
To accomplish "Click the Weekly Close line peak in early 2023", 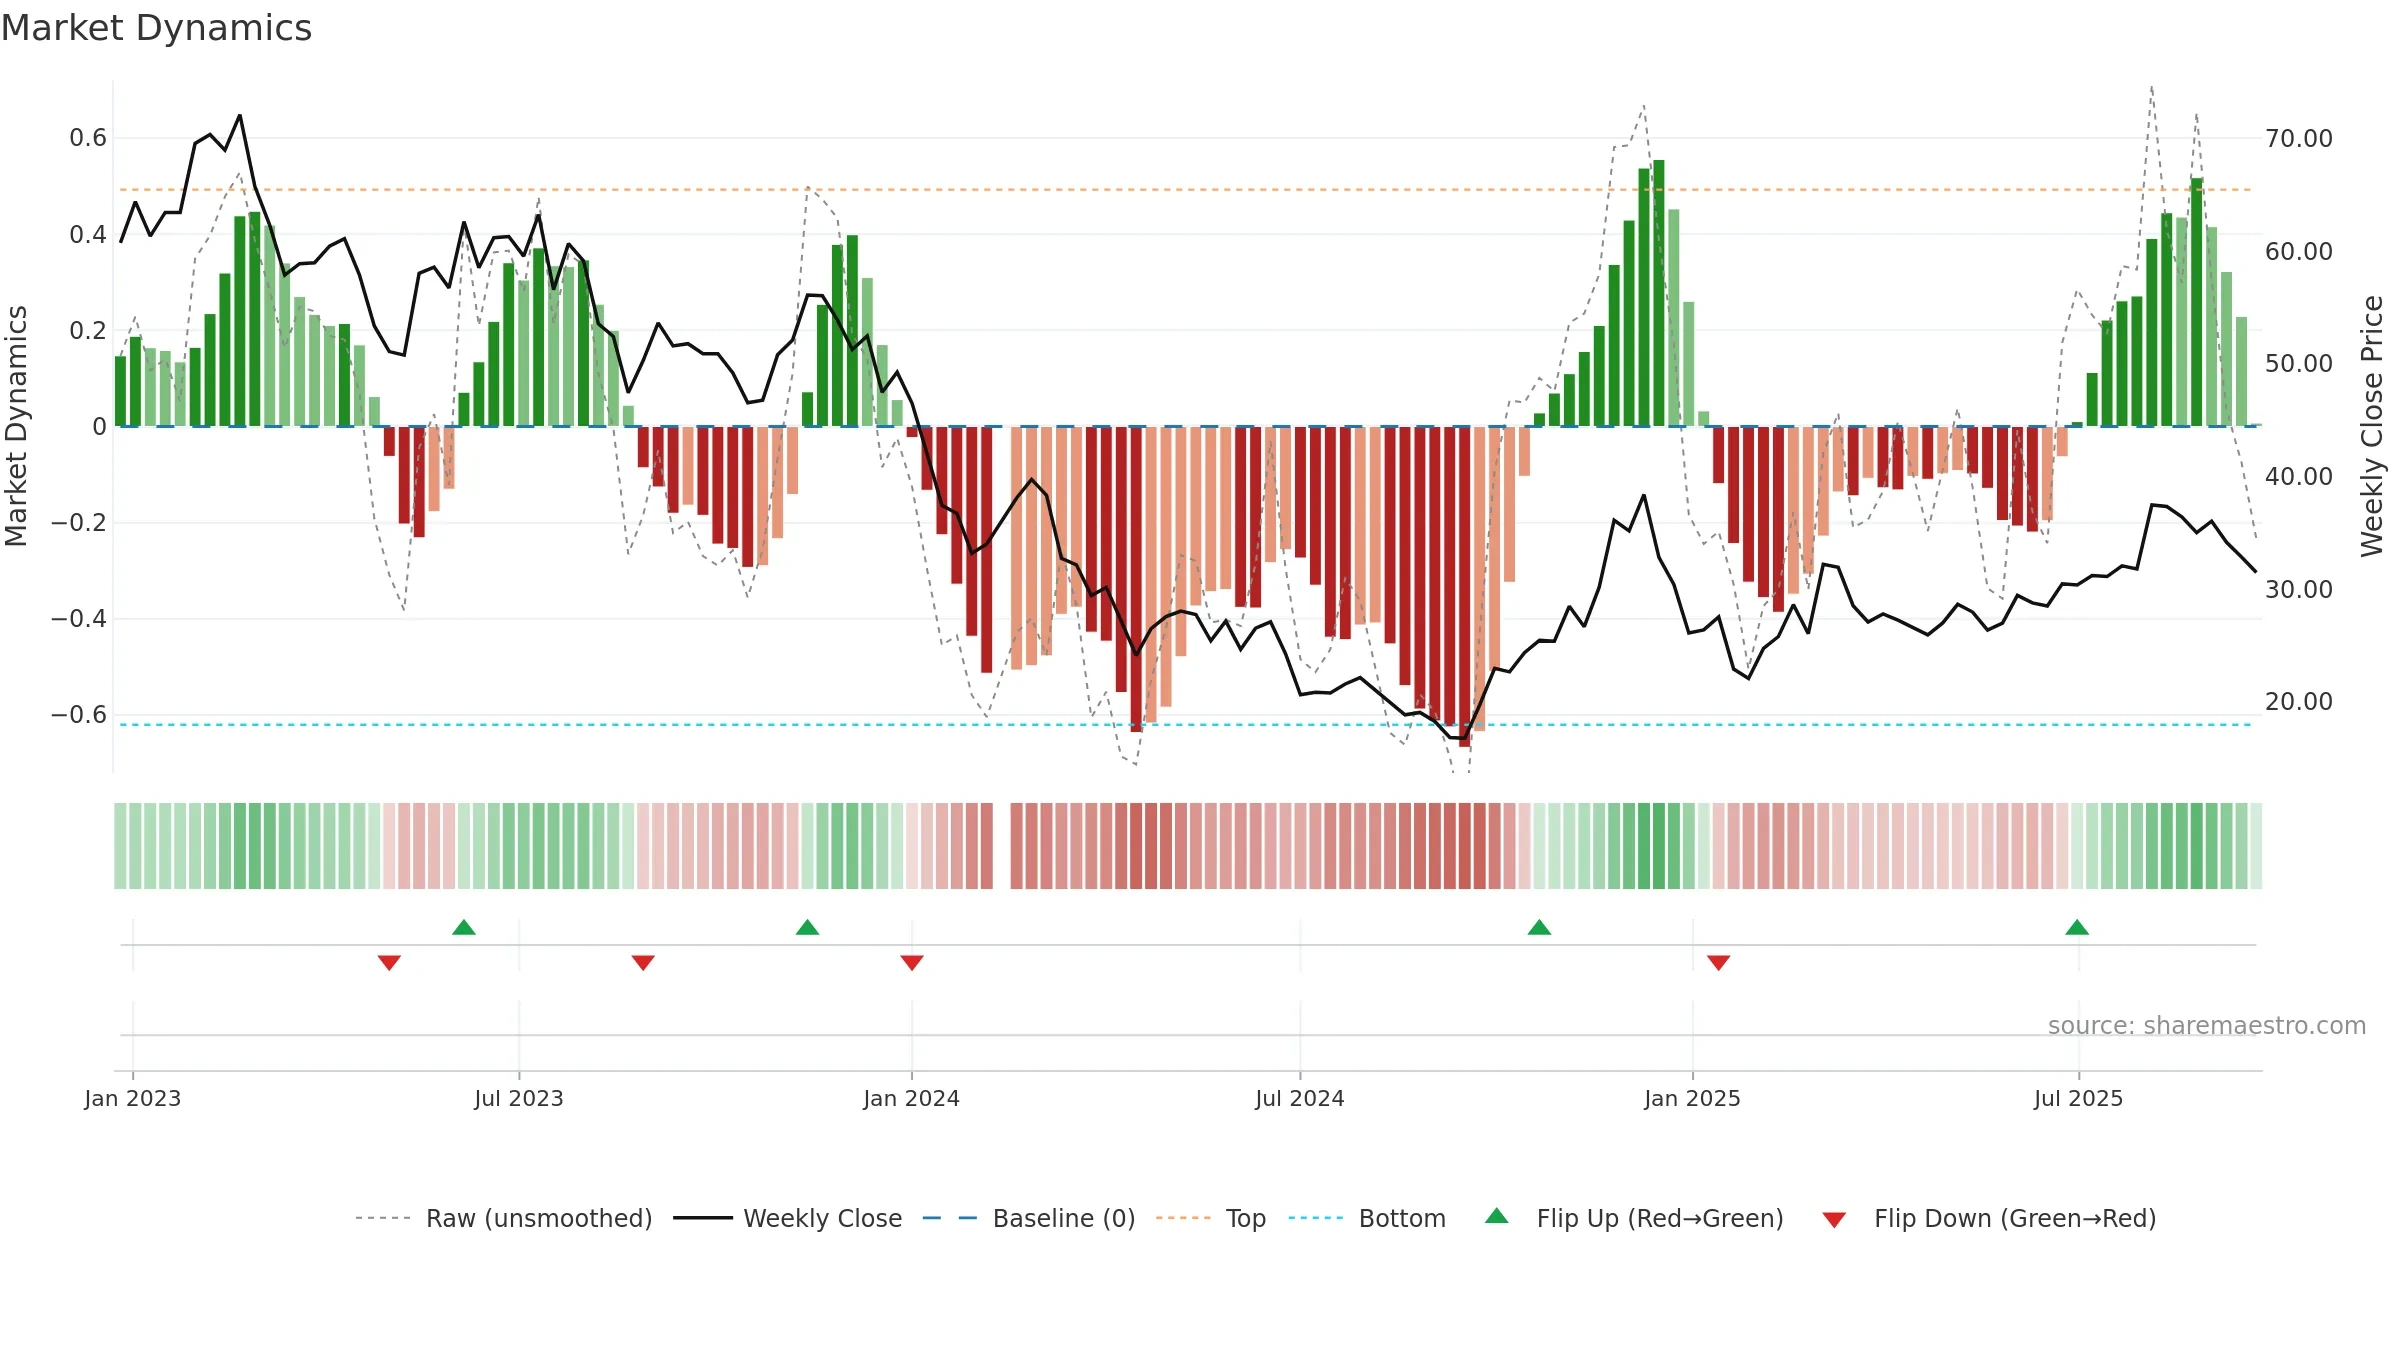I will click(240, 116).
